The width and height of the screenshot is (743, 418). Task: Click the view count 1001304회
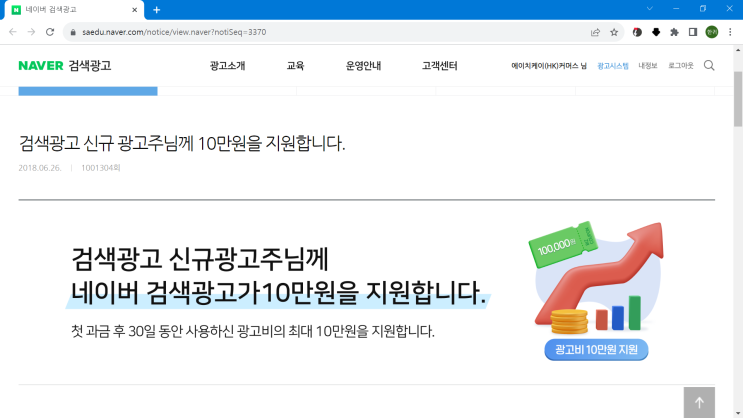coord(100,168)
